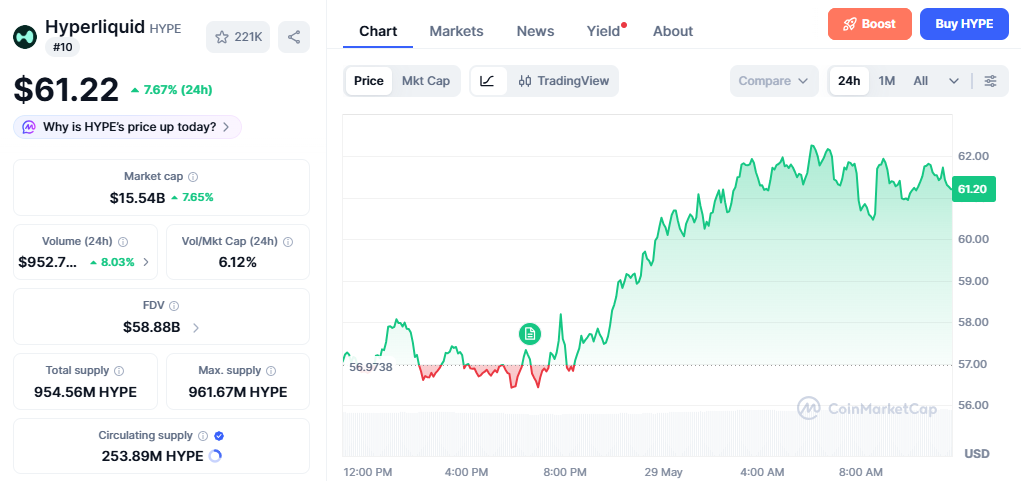The width and height of the screenshot is (1021, 481).
Task: Open the Yield tab
Action: (604, 31)
